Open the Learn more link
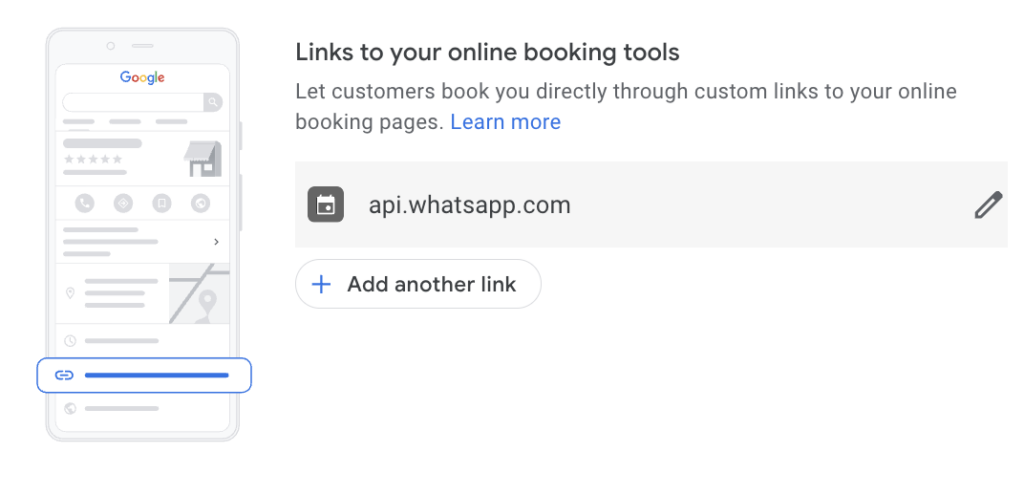Image resolution: width=1024 pixels, height=495 pixels. point(505,122)
